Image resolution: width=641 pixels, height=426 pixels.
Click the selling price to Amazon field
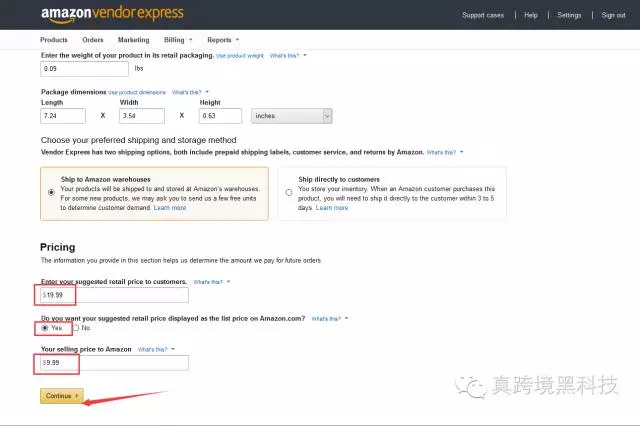point(114,363)
